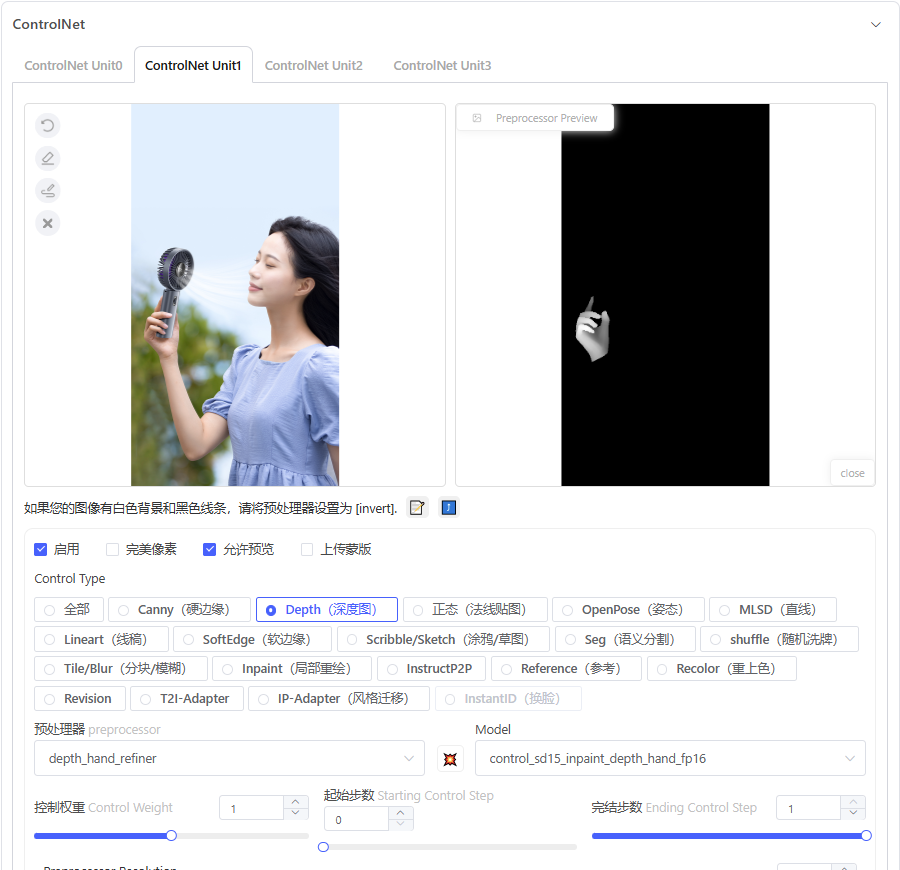Increase Ending Control Step with the up arrow
900x870 pixels.
point(853,802)
